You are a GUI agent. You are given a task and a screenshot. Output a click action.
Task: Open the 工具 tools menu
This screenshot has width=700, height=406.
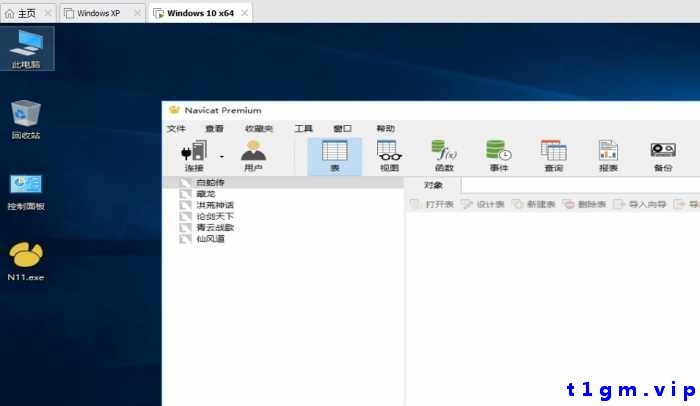tap(304, 129)
